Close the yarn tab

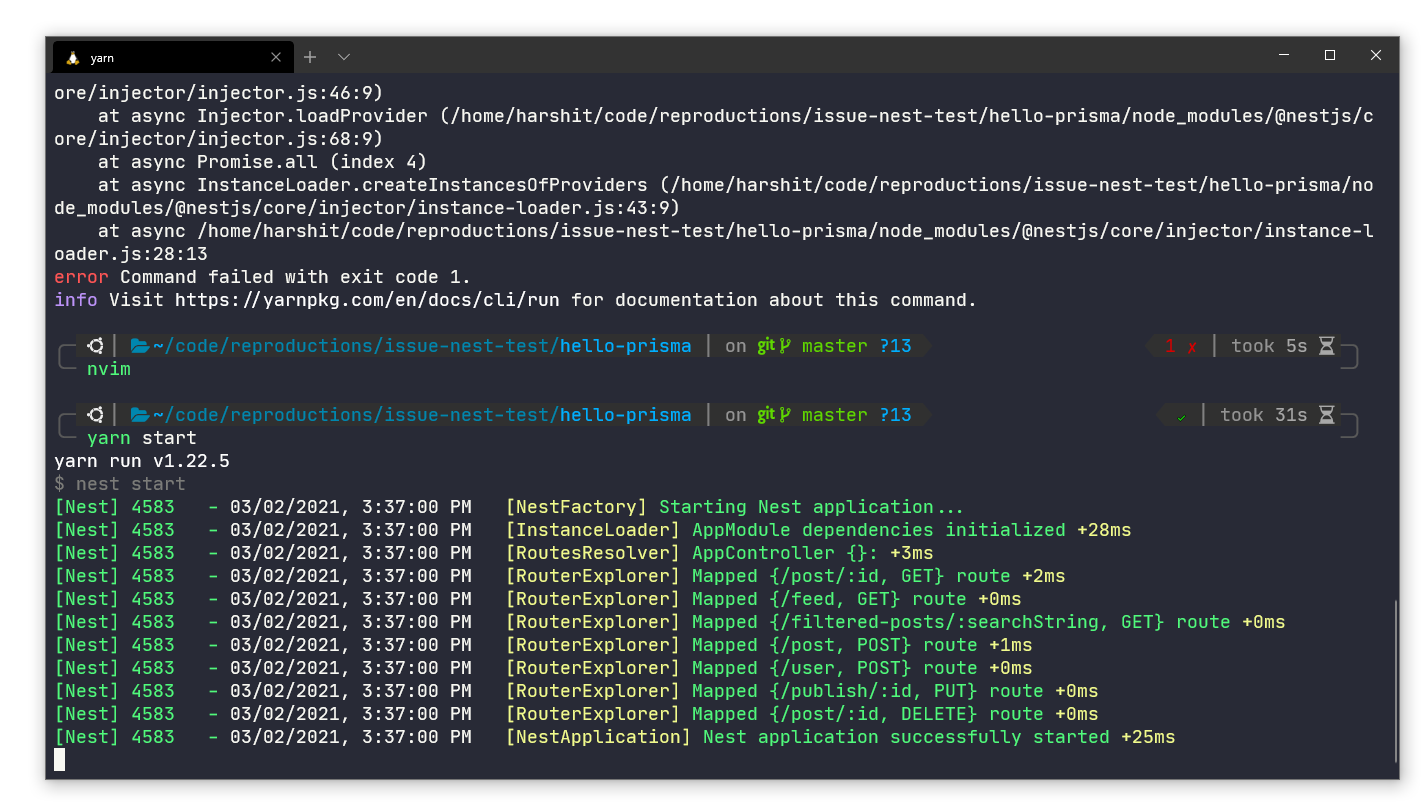tap(276, 57)
